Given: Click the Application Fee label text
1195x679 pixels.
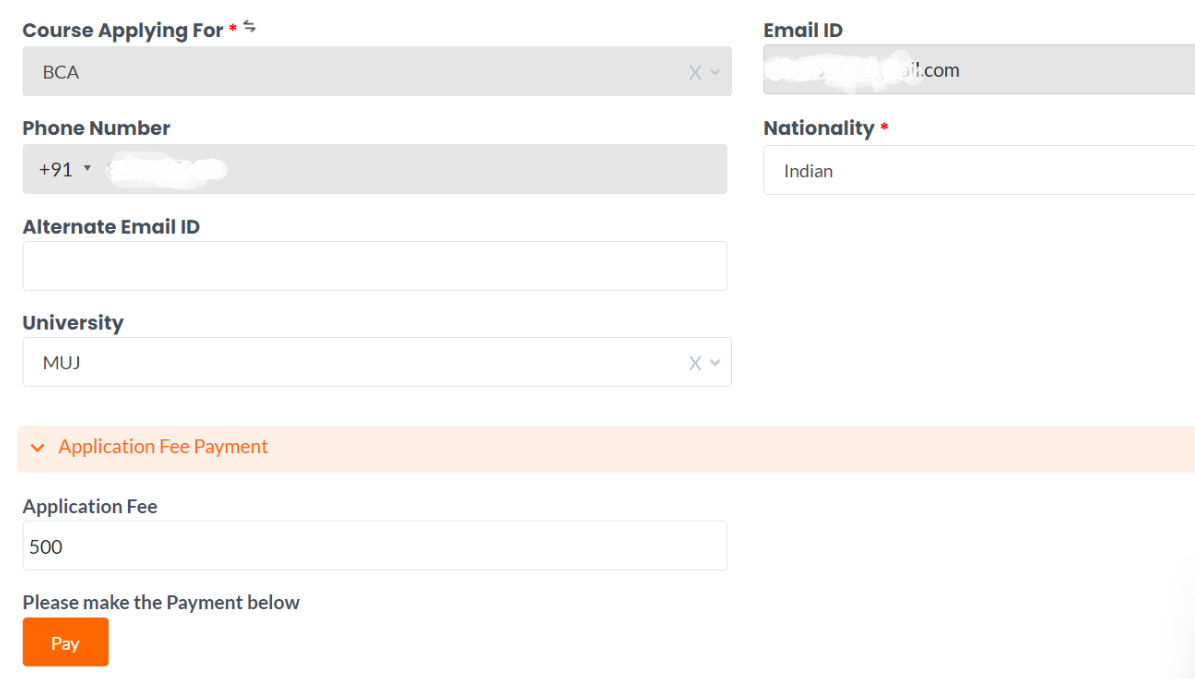Looking at the screenshot, I should (90, 506).
